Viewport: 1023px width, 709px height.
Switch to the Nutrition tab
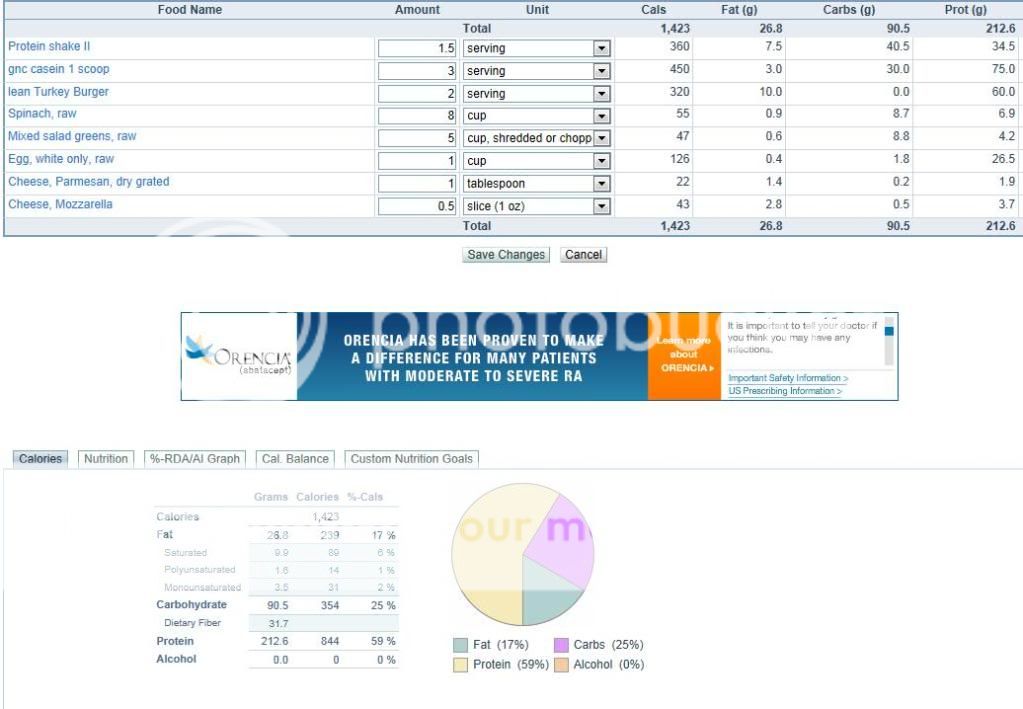pos(105,459)
